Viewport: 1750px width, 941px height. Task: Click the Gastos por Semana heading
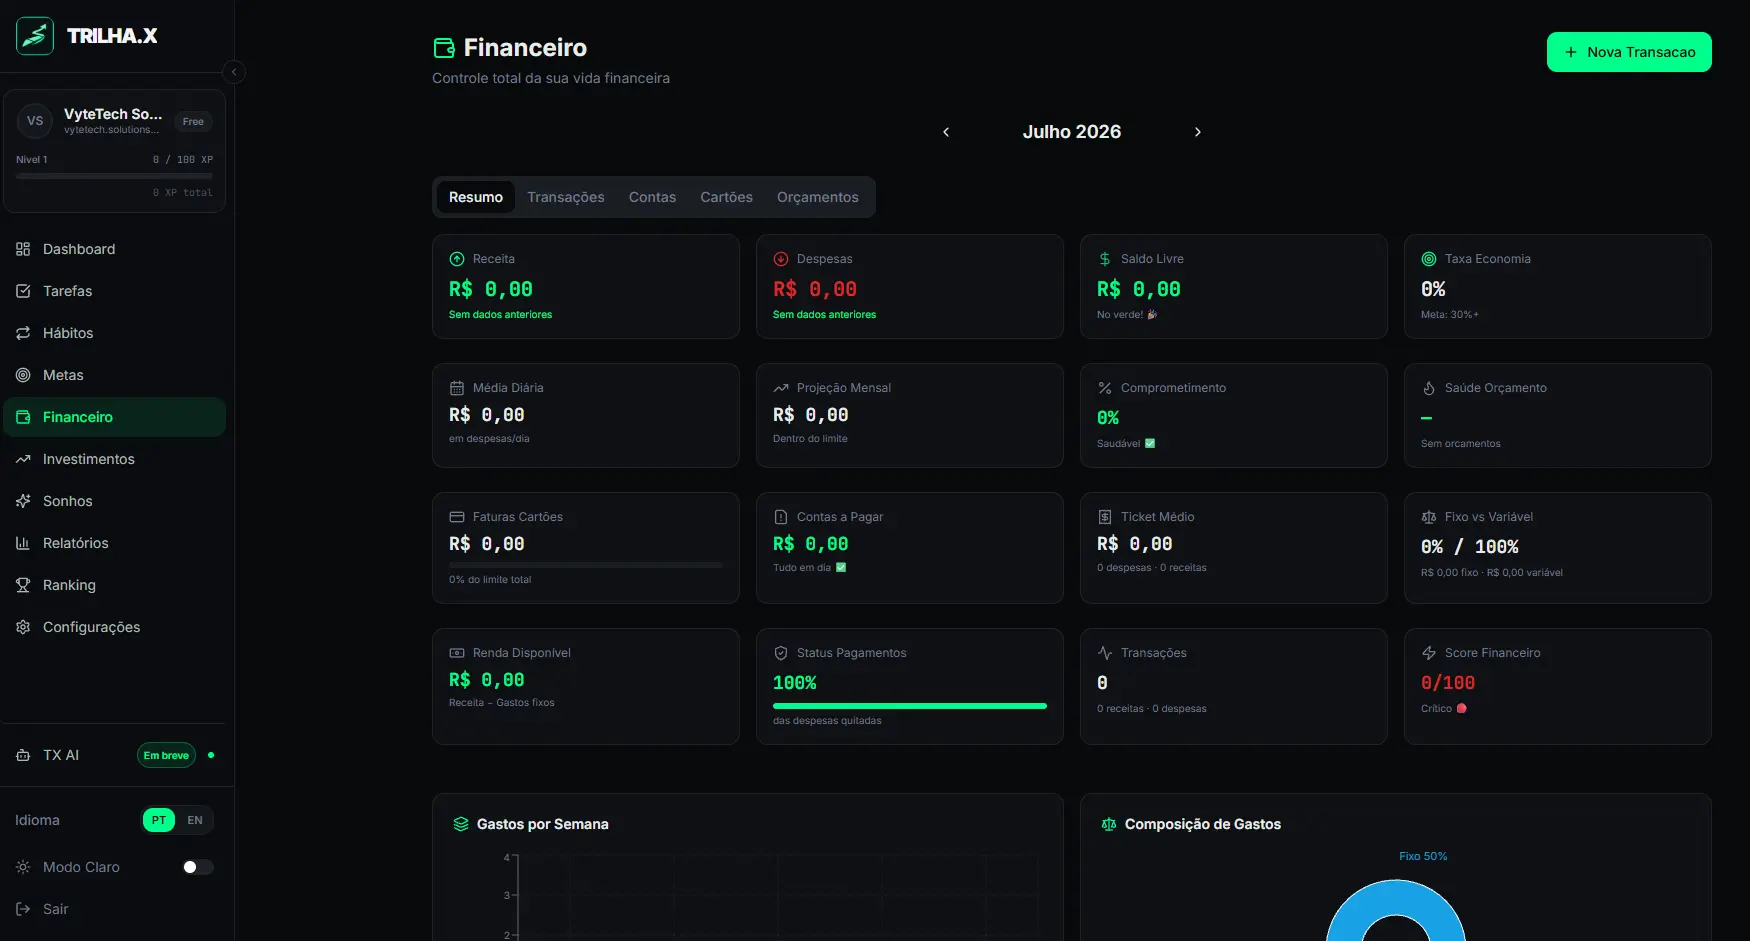click(x=543, y=824)
